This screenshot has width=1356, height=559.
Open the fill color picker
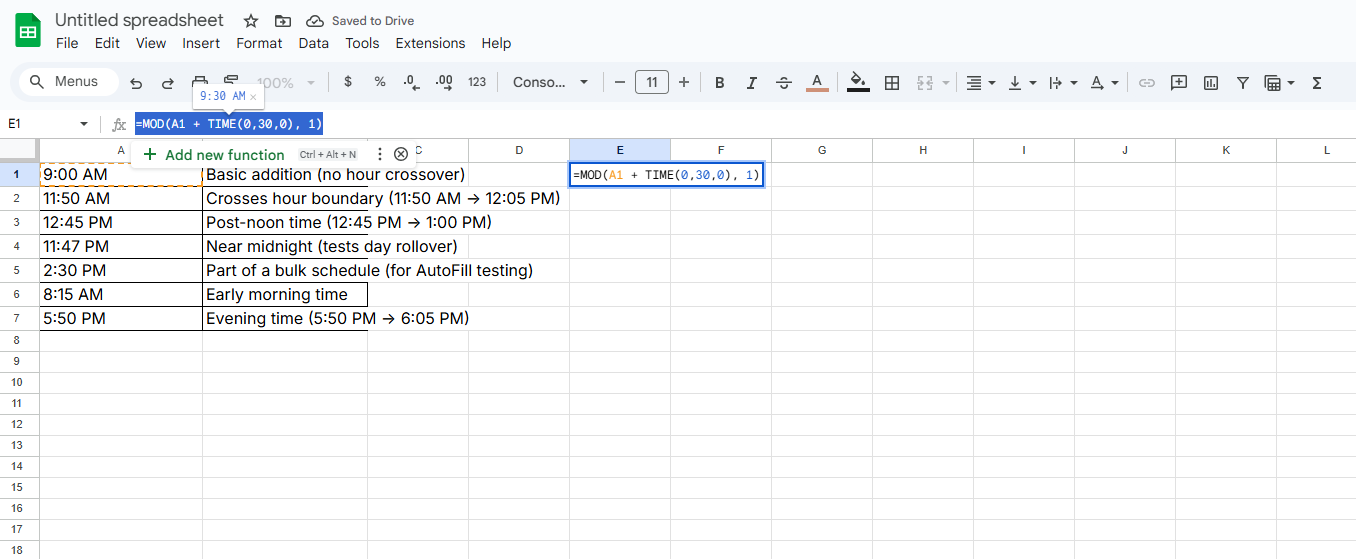[x=857, y=82]
